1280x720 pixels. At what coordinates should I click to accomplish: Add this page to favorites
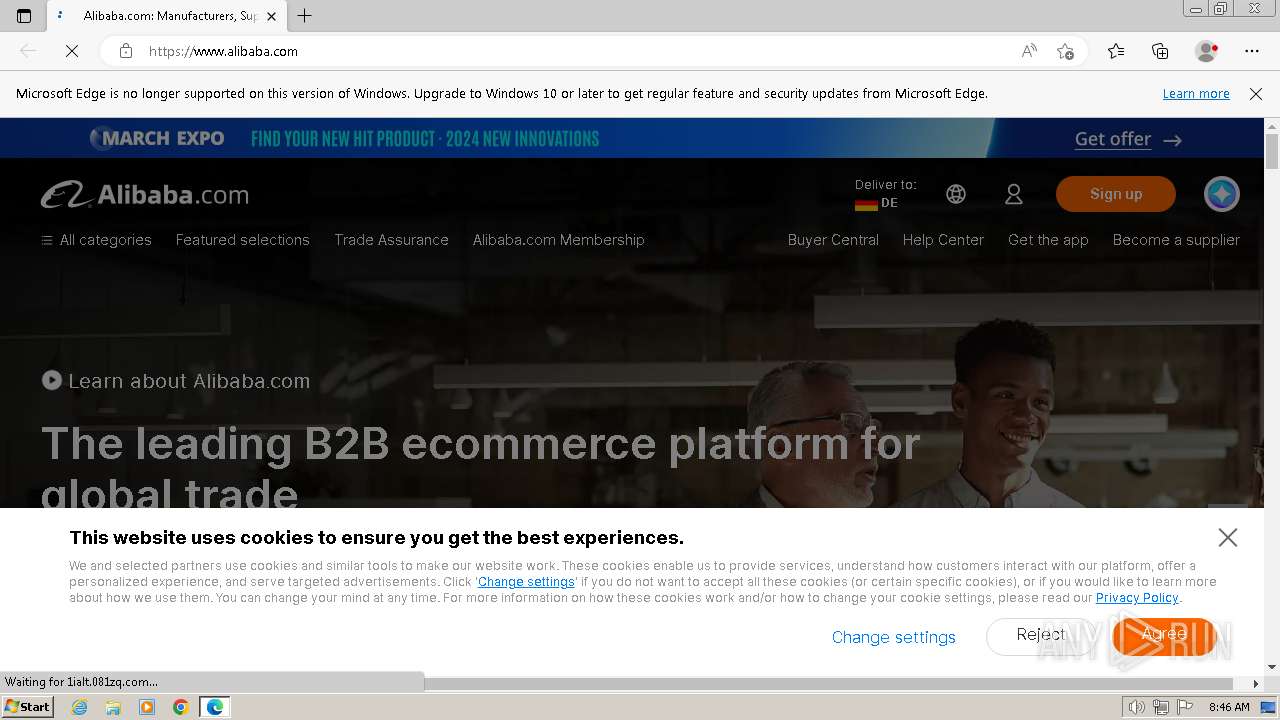(x=1065, y=51)
